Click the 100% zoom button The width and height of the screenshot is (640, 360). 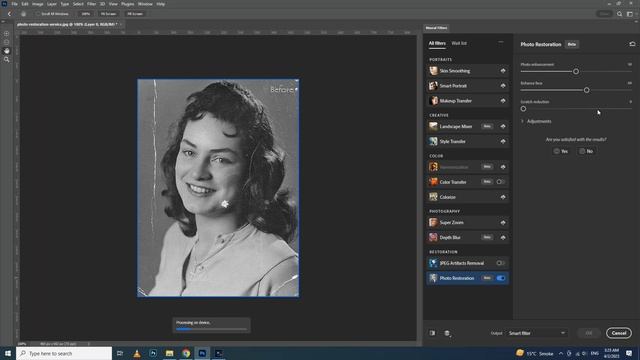pyautogui.click(x=86, y=14)
